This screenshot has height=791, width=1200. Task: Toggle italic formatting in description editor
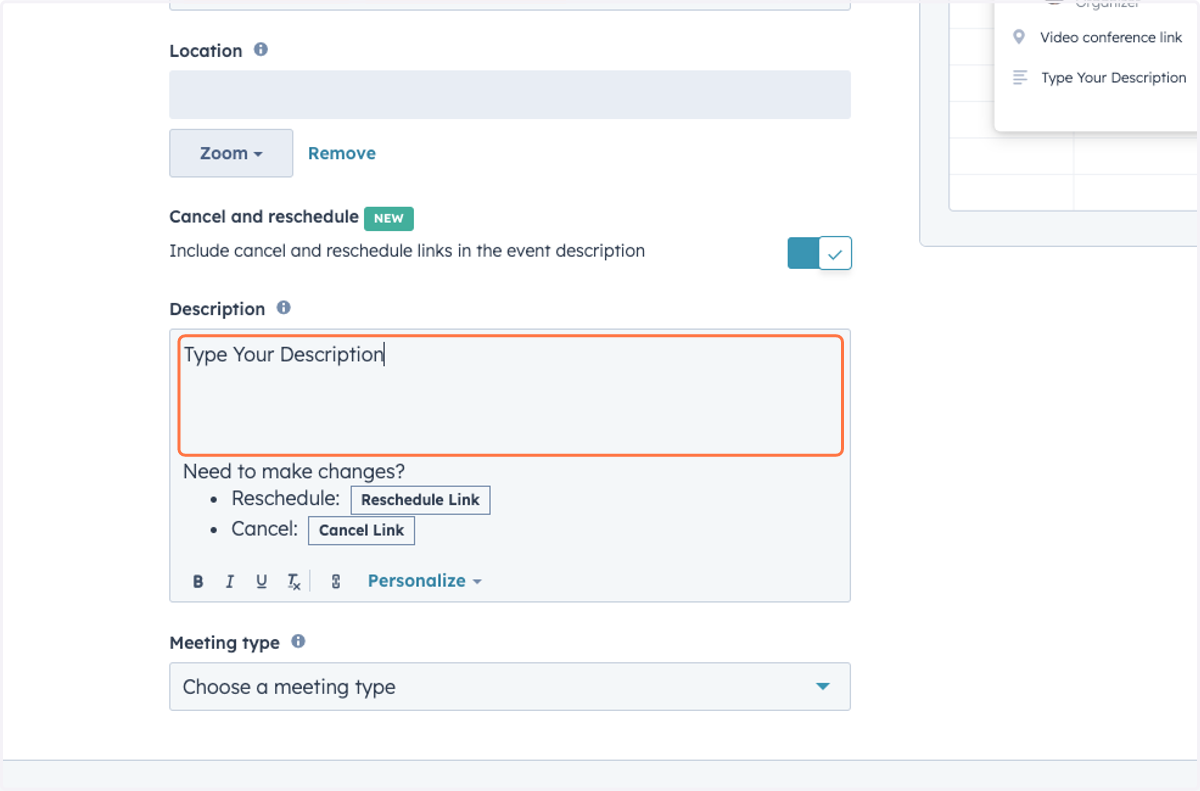[230, 581]
